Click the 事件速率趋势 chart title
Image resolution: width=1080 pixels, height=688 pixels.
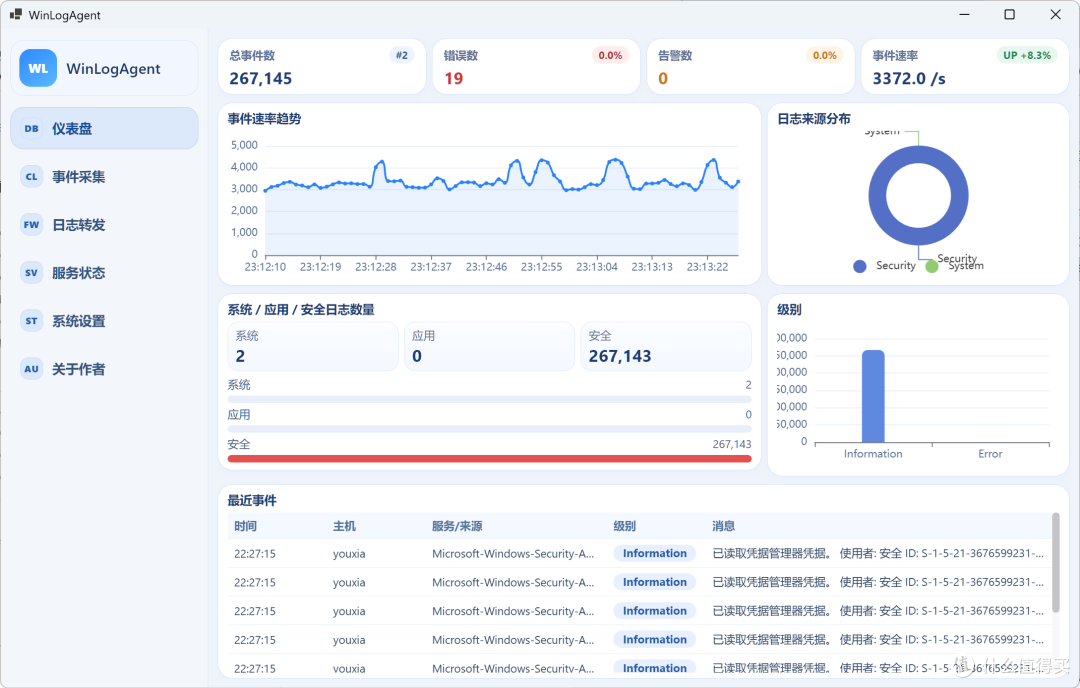pyautogui.click(x=264, y=118)
